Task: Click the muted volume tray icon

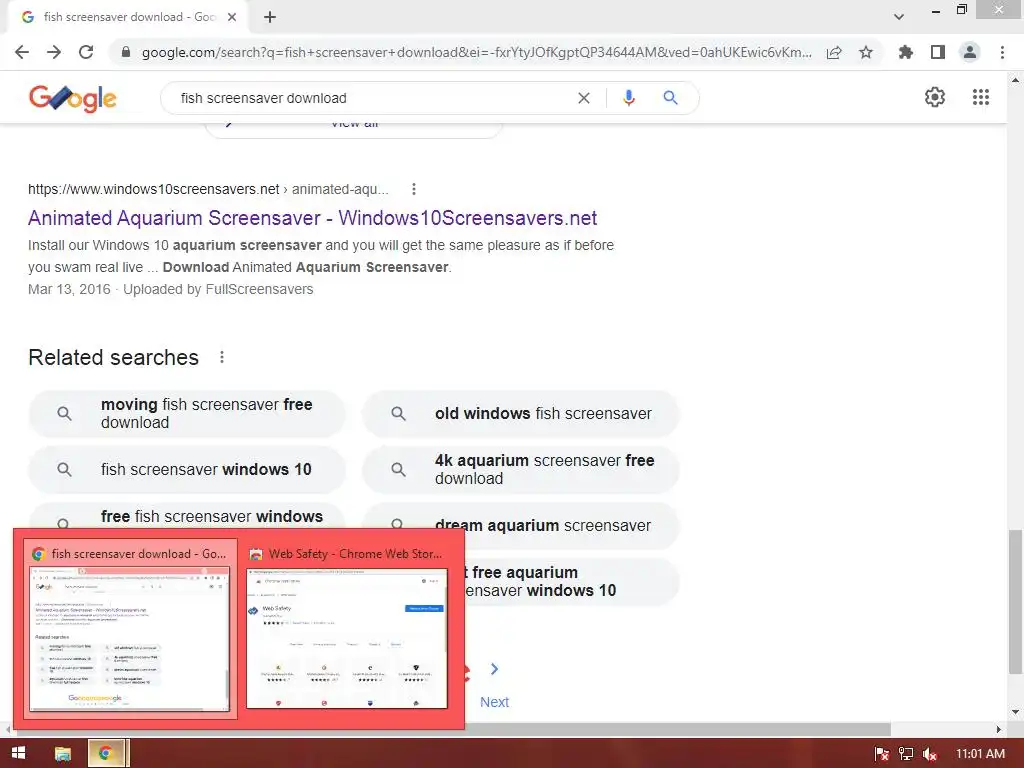Action: pyautogui.click(x=930, y=754)
